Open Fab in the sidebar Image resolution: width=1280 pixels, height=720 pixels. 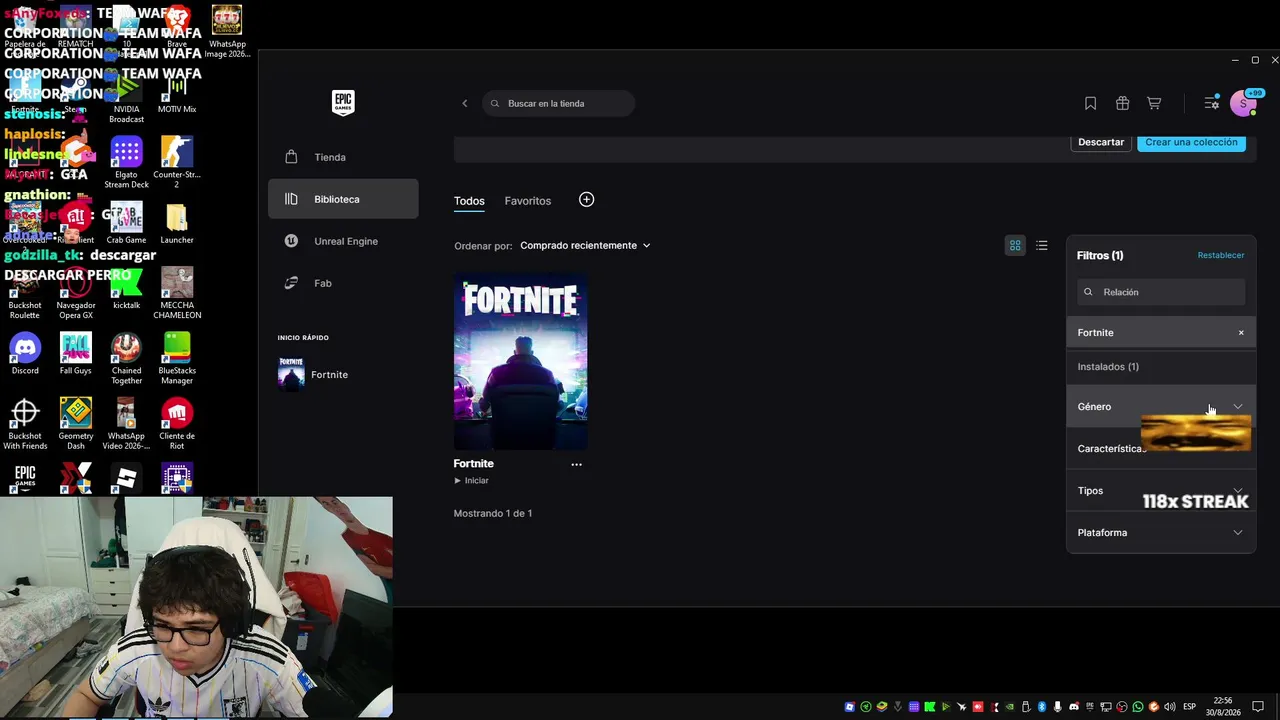(x=343, y=283)
